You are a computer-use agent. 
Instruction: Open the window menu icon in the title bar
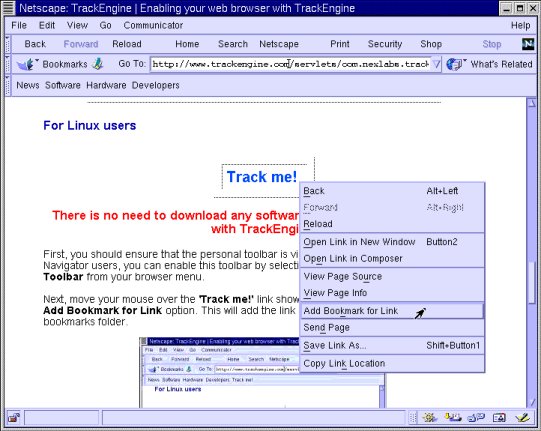pos(9,8)
